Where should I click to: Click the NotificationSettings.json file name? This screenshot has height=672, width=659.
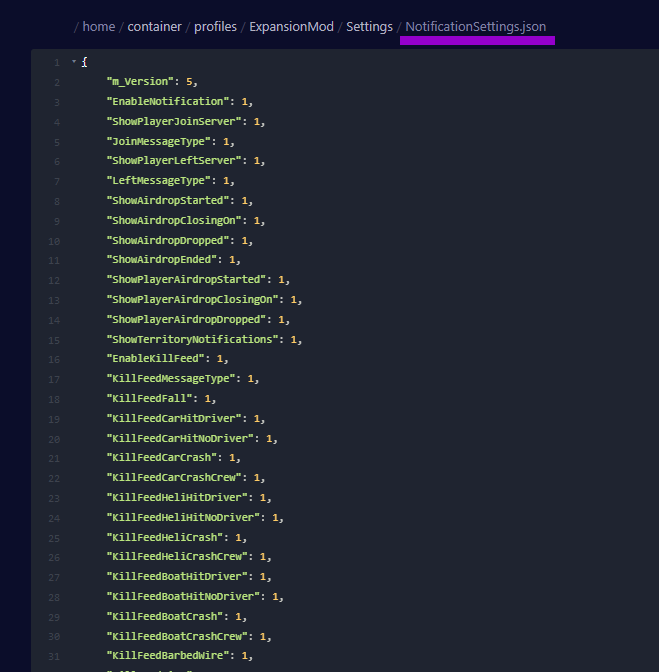(476, 26)
